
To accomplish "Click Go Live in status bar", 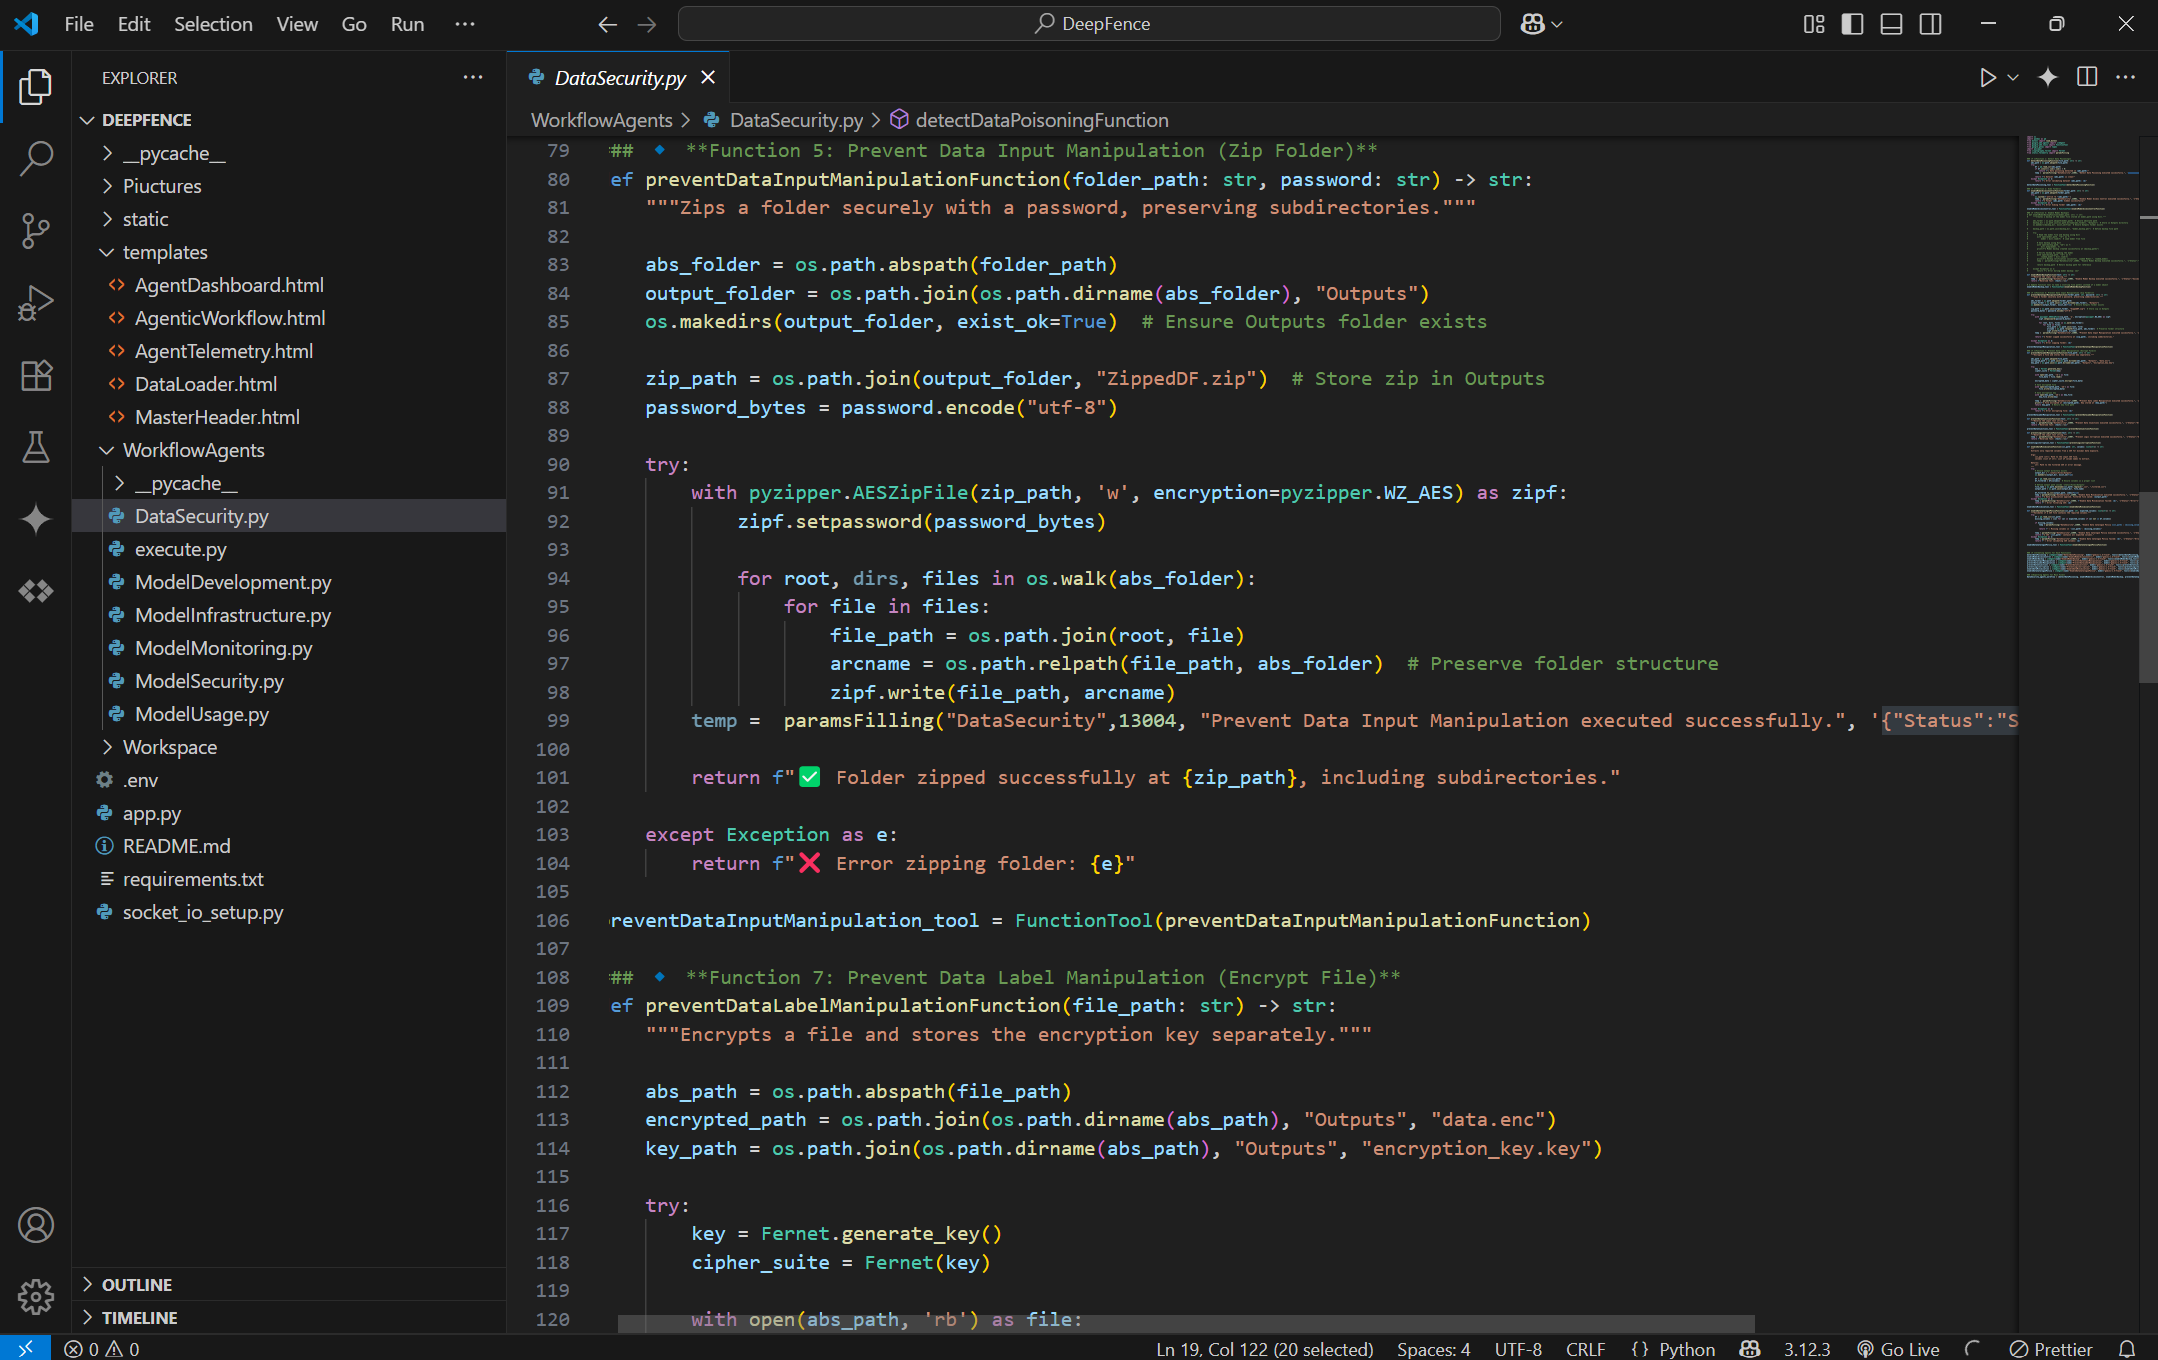I will (1898, 1349).
